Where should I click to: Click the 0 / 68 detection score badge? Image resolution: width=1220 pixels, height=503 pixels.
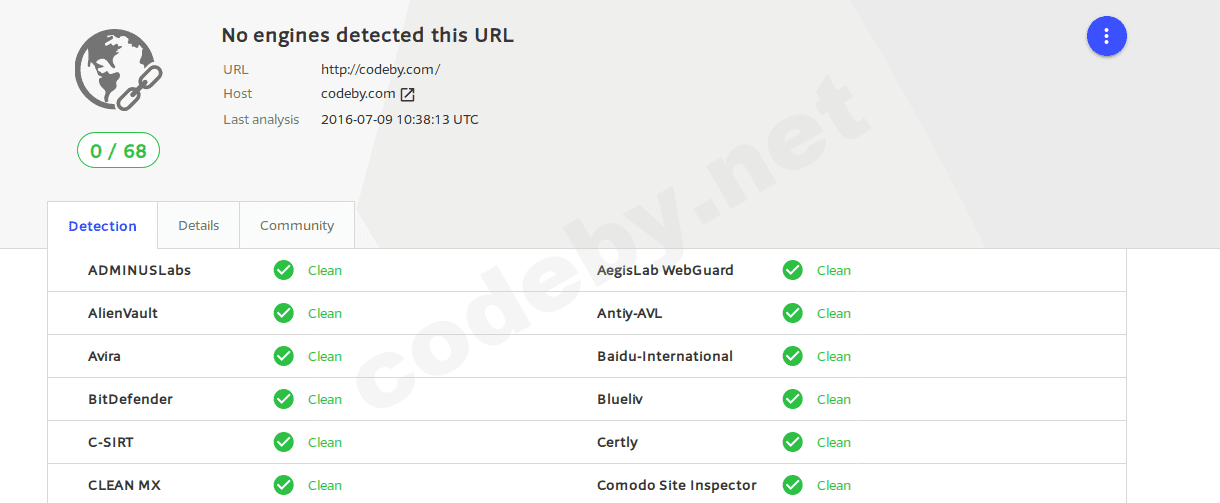point(118,151)
